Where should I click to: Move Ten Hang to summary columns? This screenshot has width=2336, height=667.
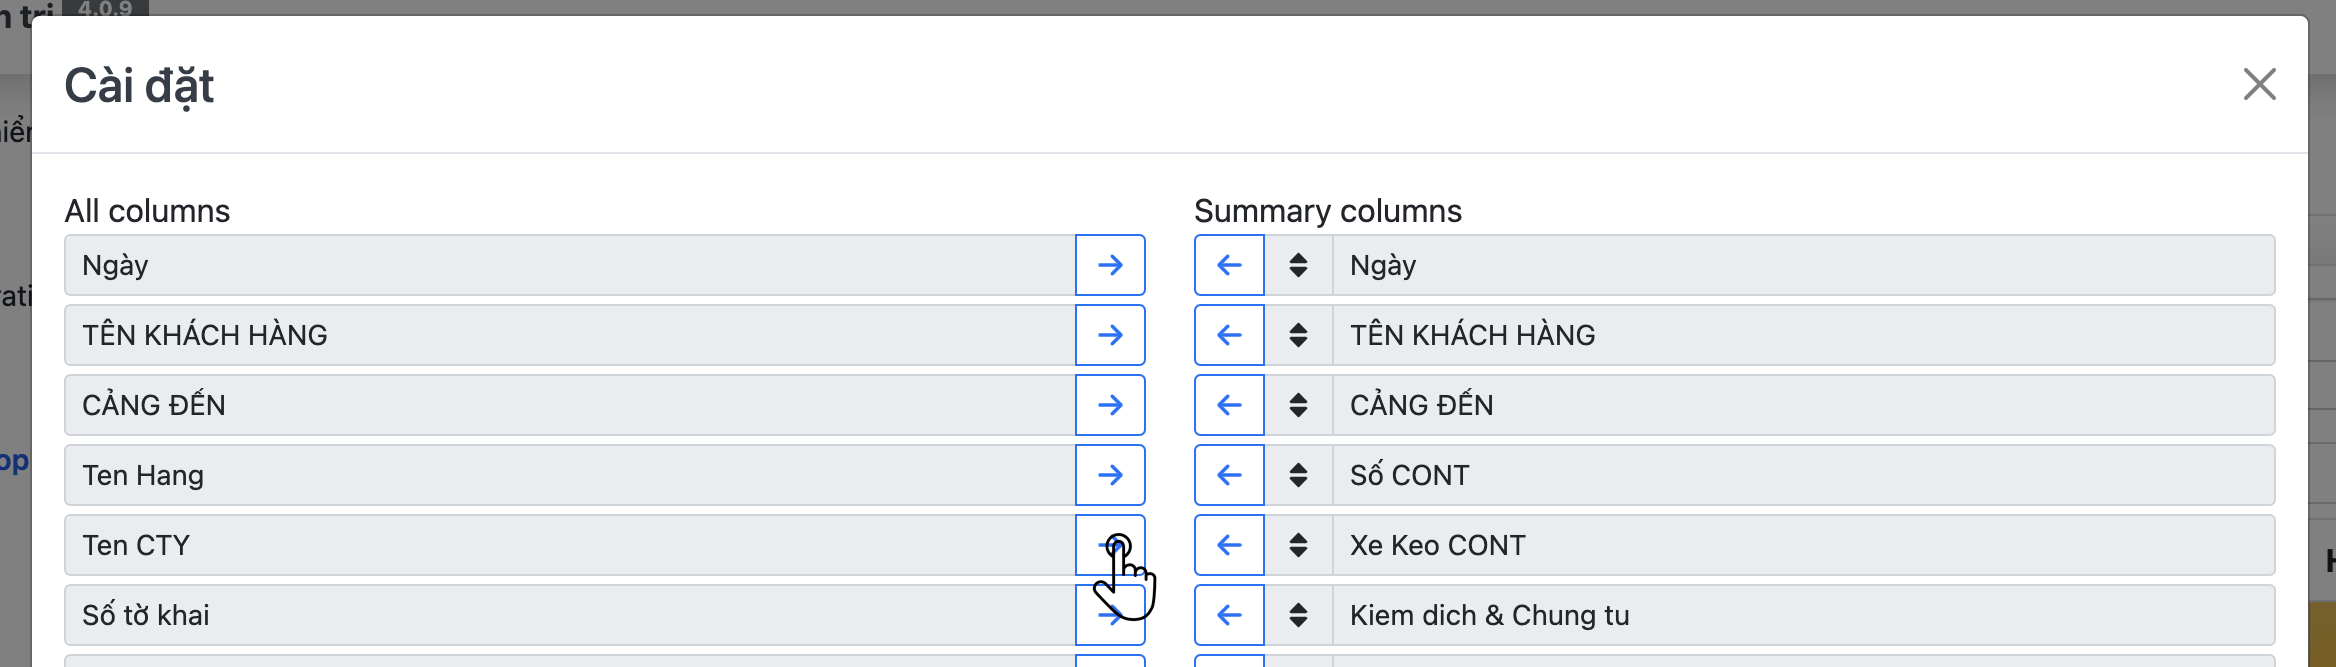[x=1110, y=475]
